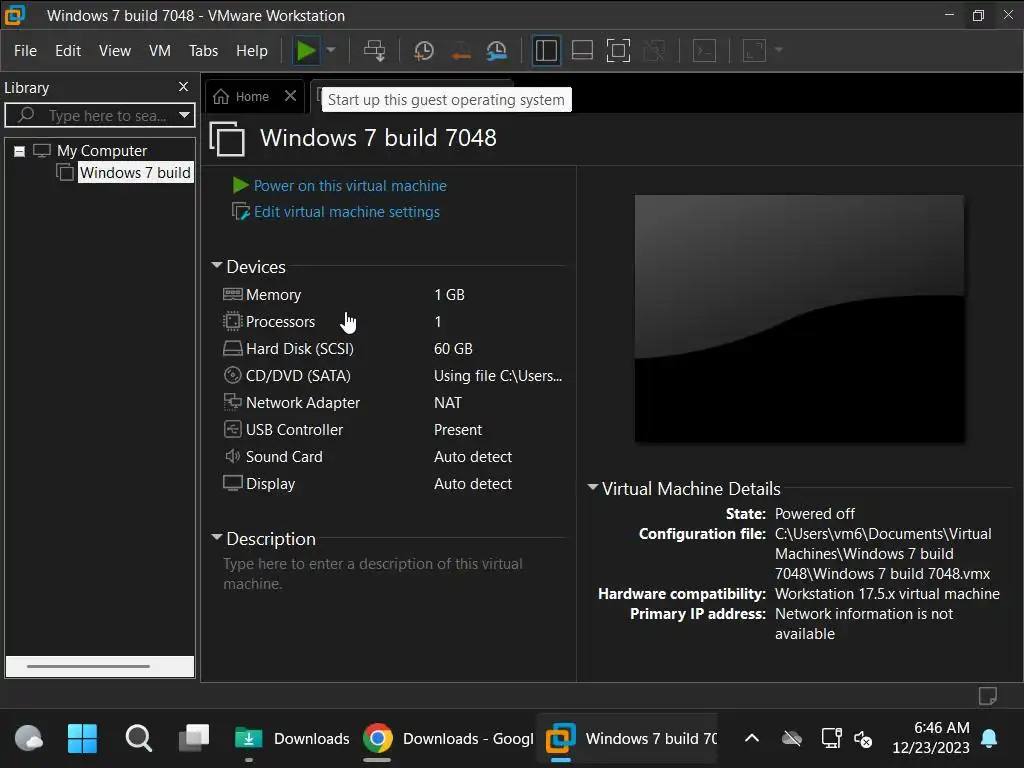Open the Snapshot Manager toolbar icon
Image resolution: width=1024 pixels, height=768 pixels.
point(497,50)
